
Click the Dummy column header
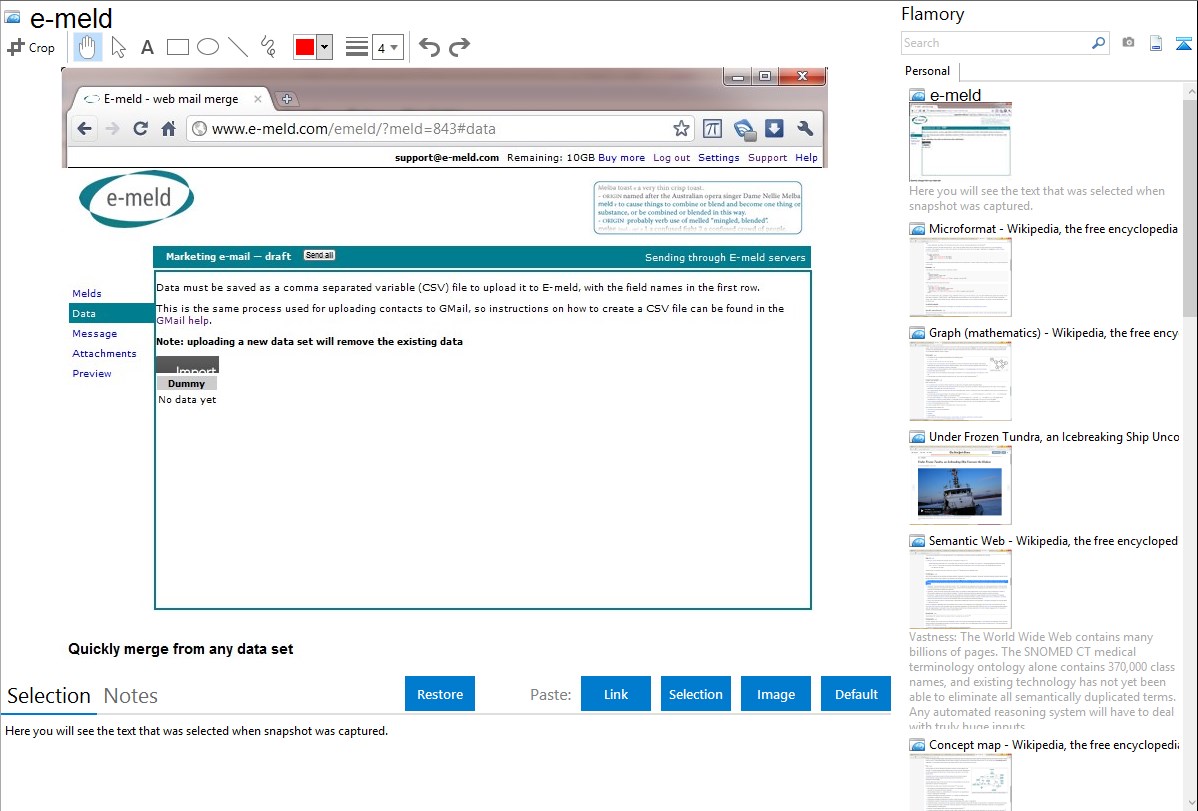tap(186, 384)
